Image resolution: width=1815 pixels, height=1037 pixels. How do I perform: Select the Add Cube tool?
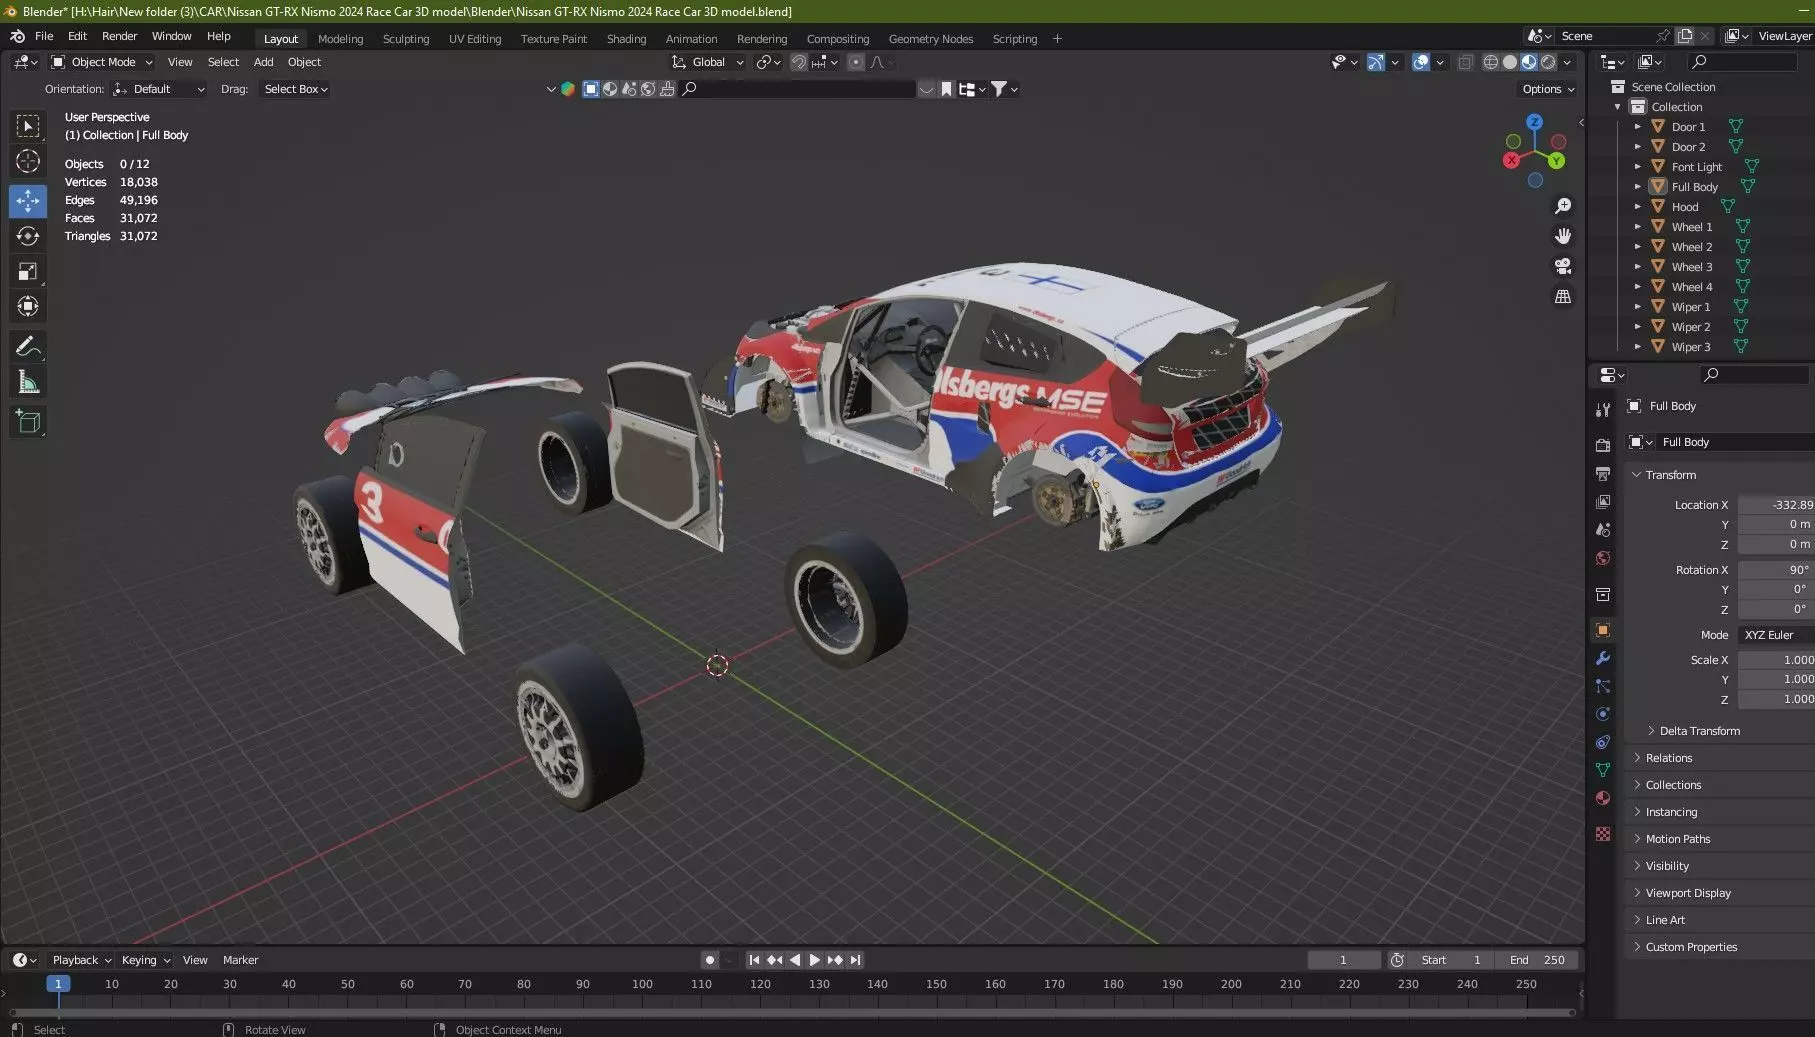coord(28,422)
